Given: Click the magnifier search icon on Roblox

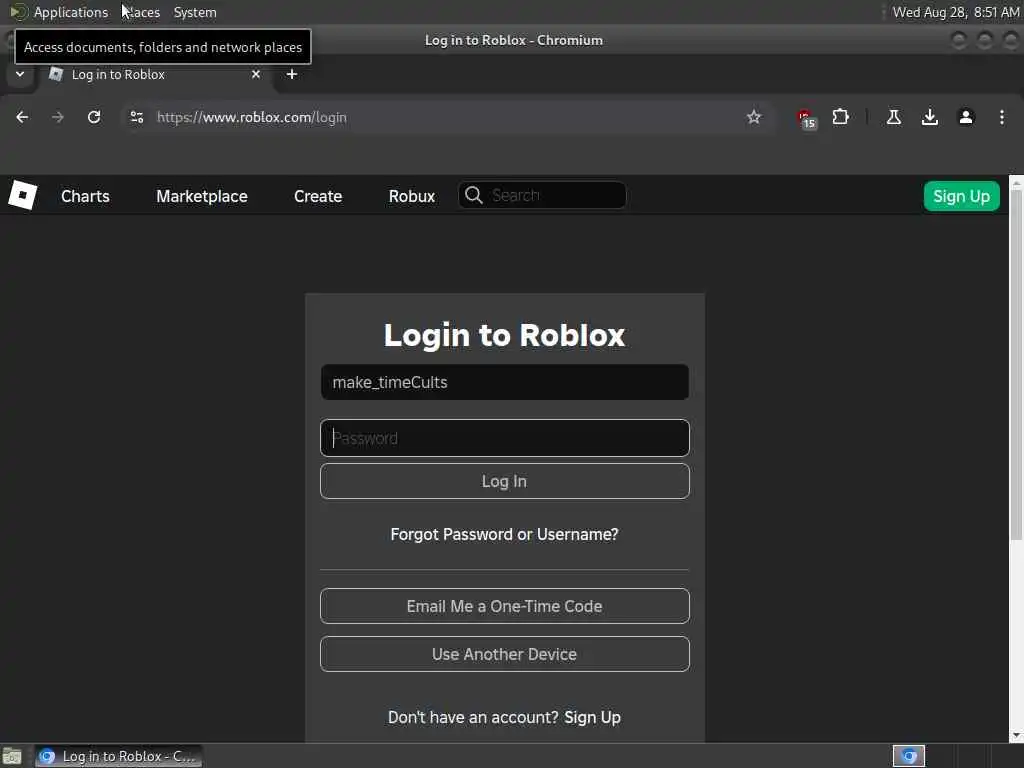Looking at the screenshot, I should (x=473, y=195).
